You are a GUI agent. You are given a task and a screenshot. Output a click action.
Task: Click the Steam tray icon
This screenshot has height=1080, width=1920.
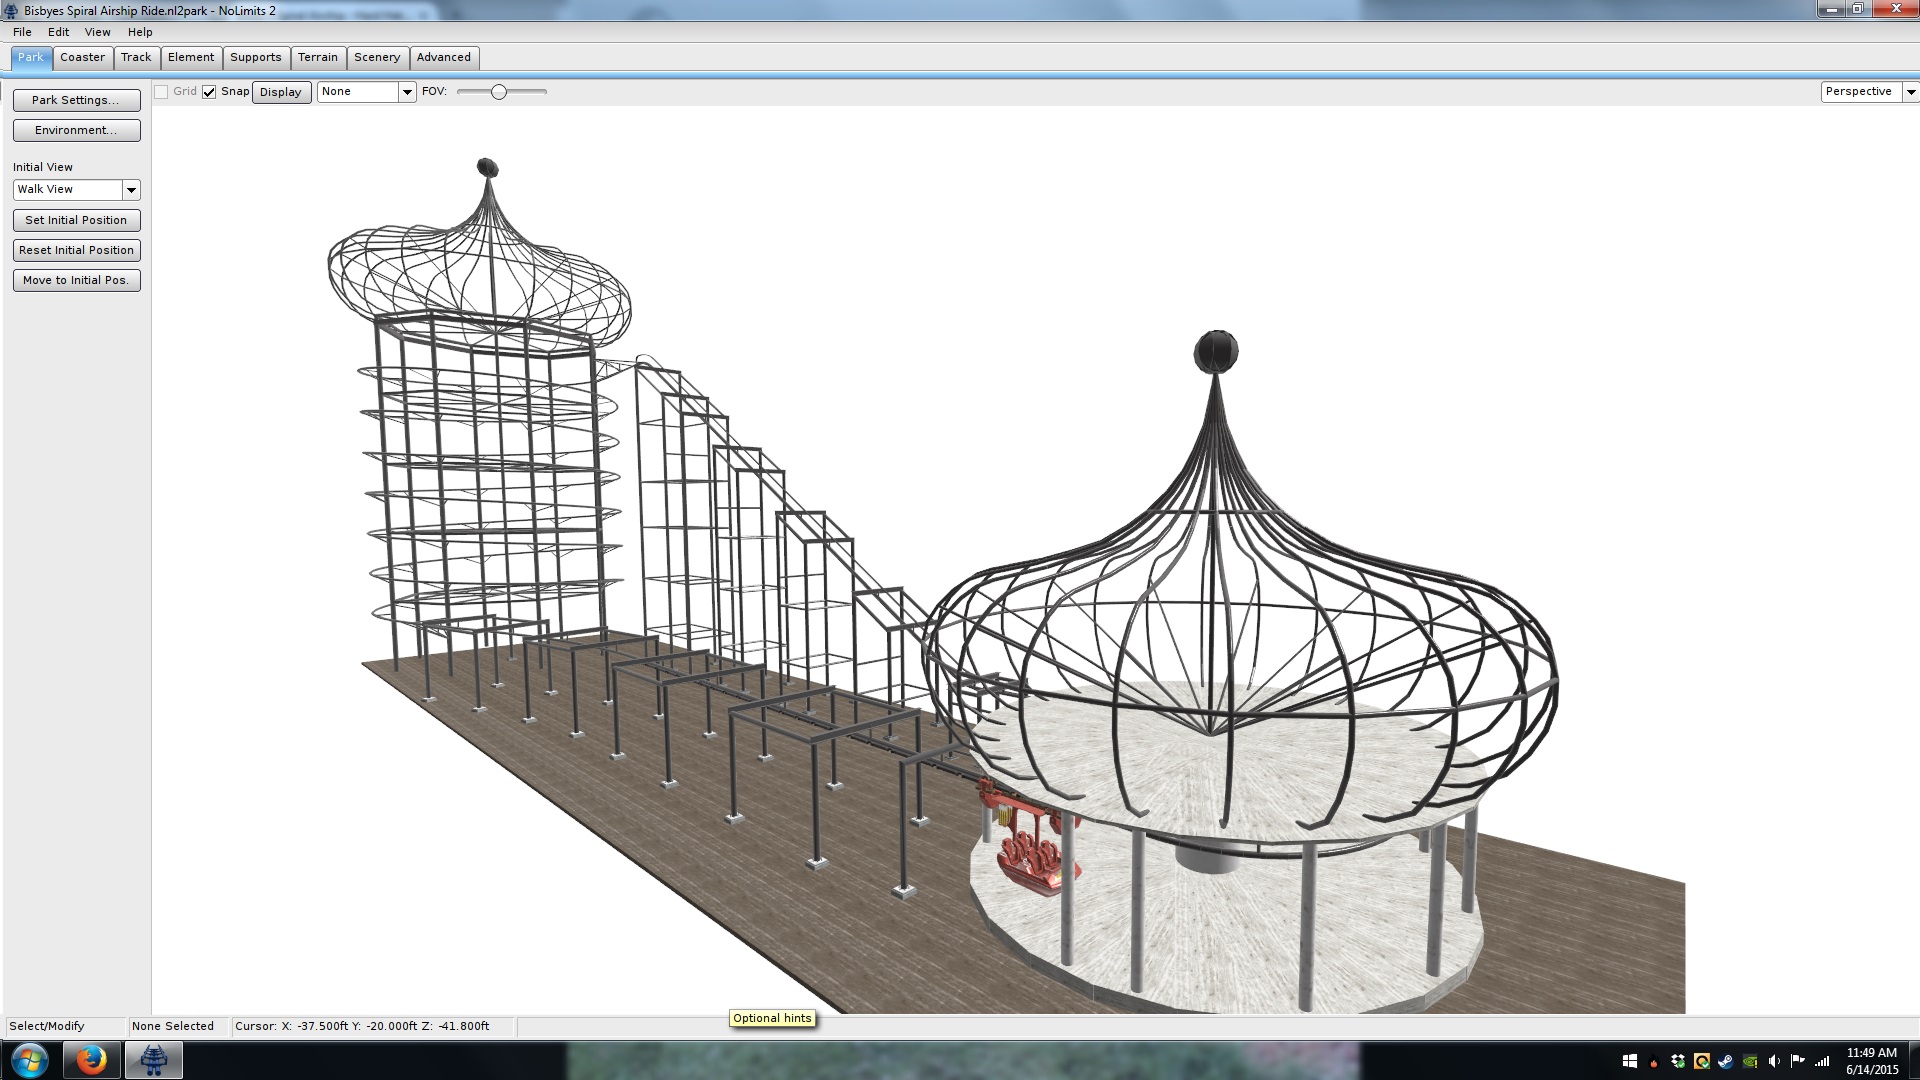pos(1726,1061)
